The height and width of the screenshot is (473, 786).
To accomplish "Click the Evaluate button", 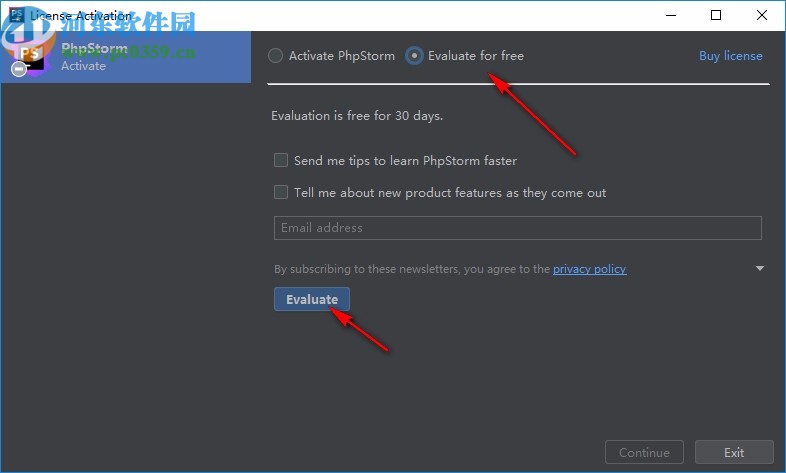I will coord(311,299).
